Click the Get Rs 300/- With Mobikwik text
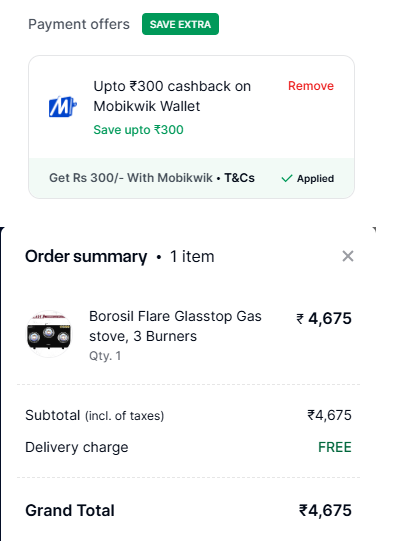This screenshot has width=409, height=550. 130,178
